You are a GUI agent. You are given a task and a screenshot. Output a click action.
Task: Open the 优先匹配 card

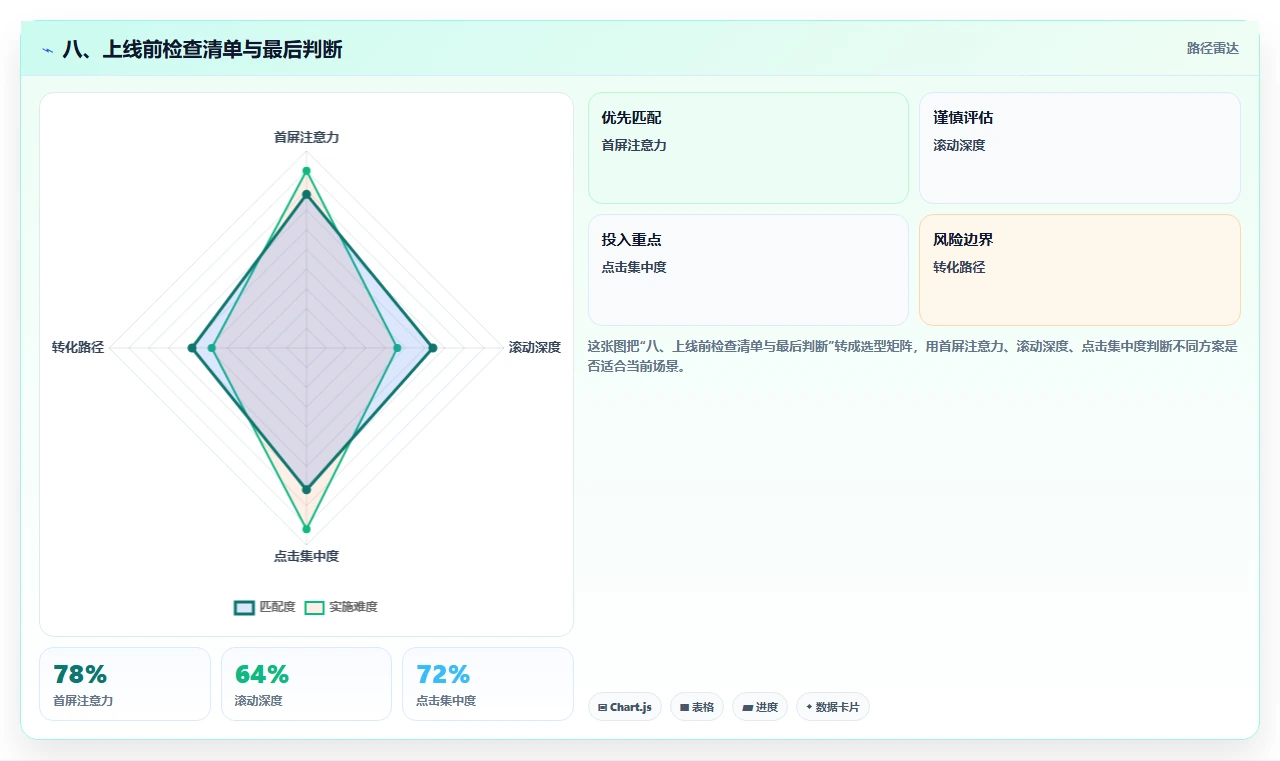(x=748, y=148)
